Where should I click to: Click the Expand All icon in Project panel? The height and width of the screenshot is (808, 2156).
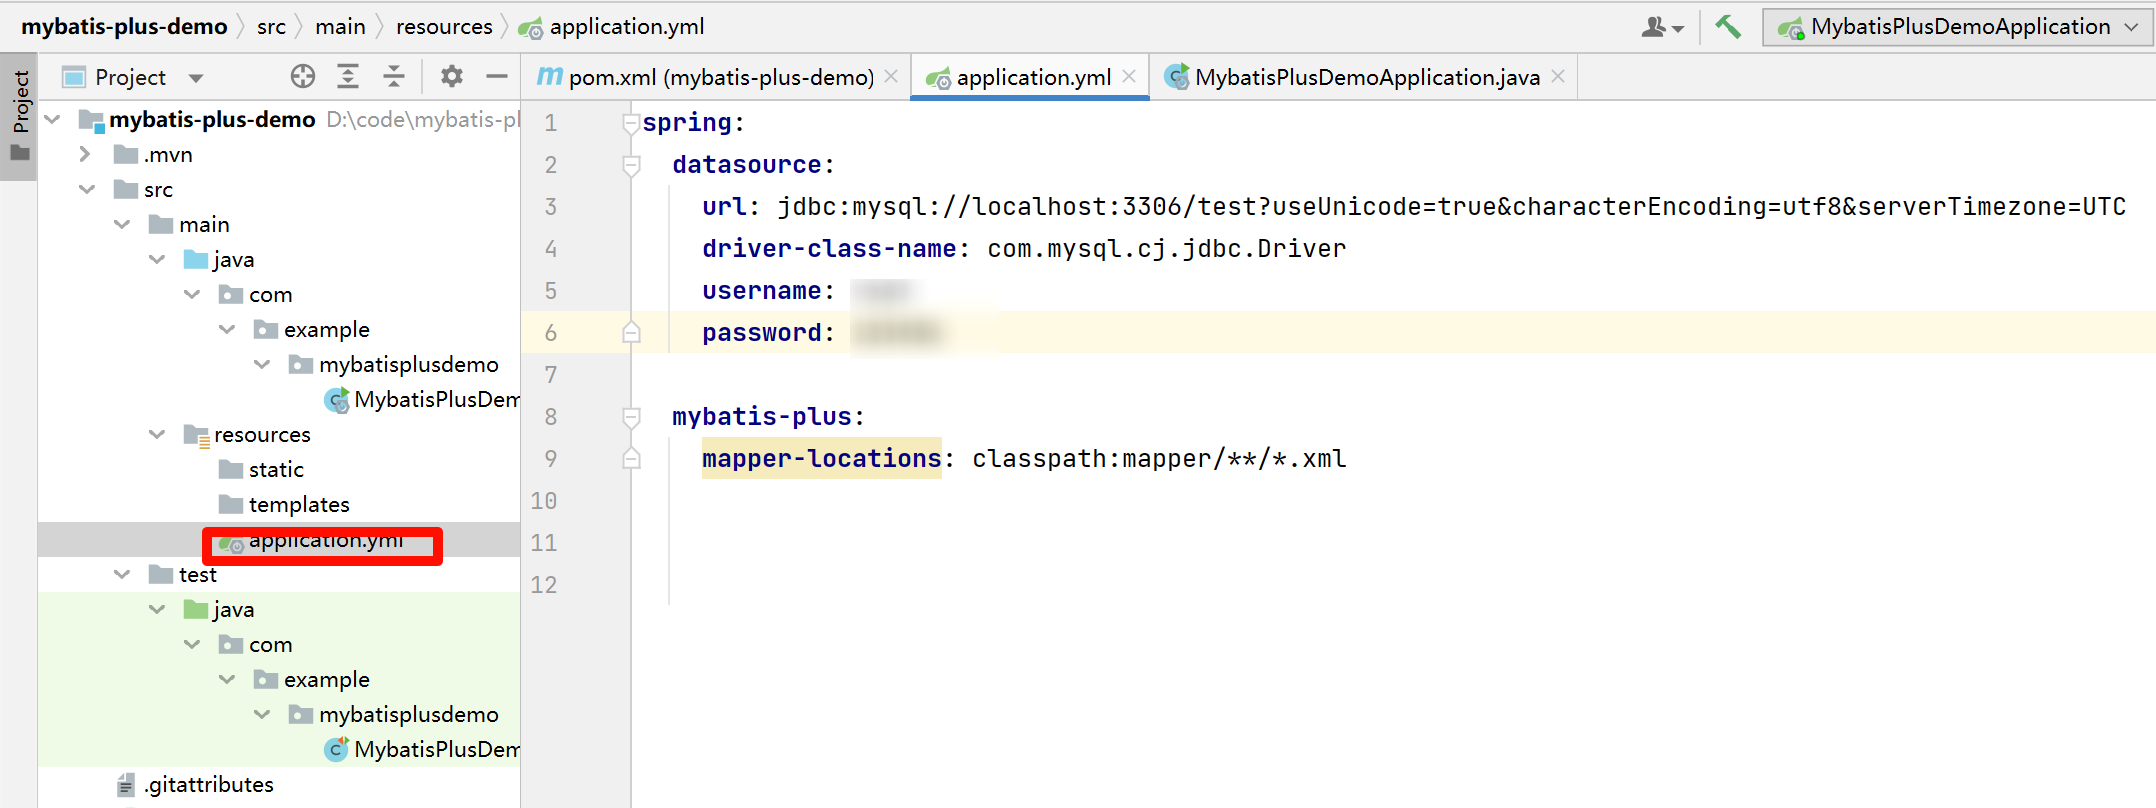[348, 76]
